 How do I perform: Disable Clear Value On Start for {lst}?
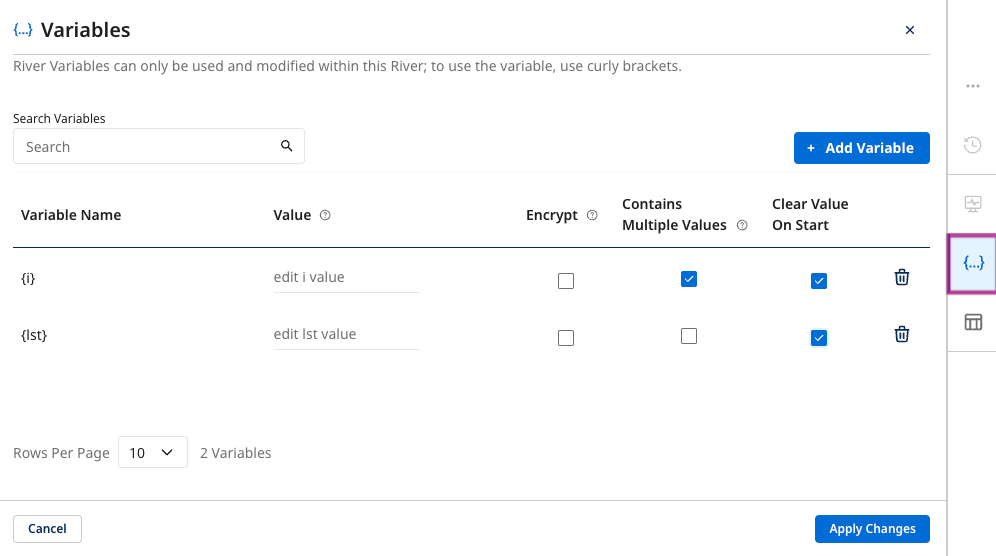click(x=818, y=338)
